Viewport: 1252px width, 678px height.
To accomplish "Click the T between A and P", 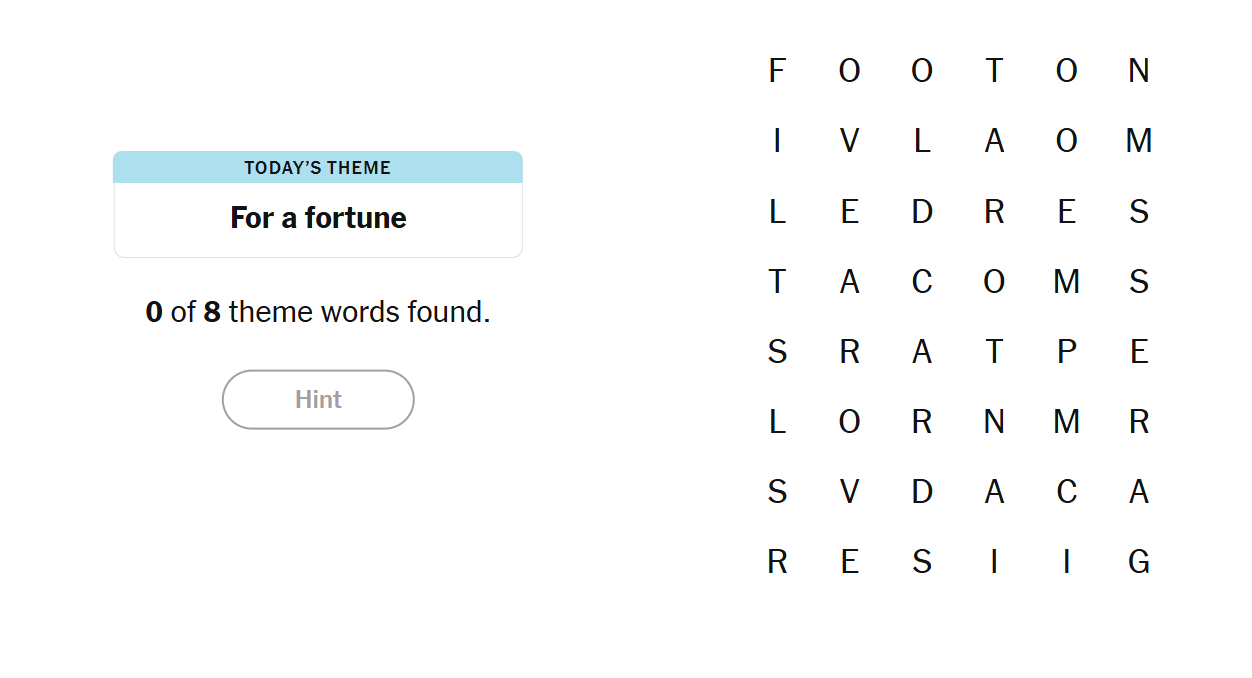I will coord(994,352).
